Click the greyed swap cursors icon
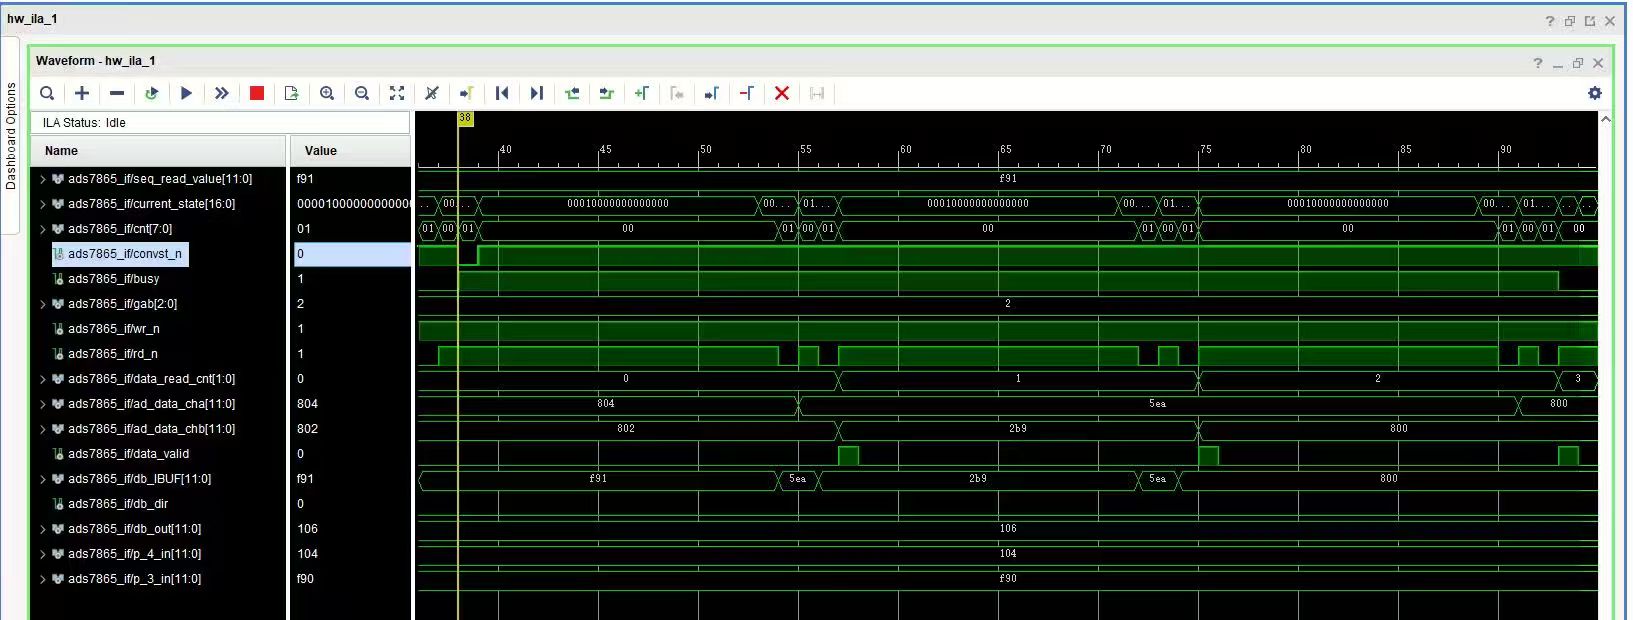 click(x=817, y=93)
